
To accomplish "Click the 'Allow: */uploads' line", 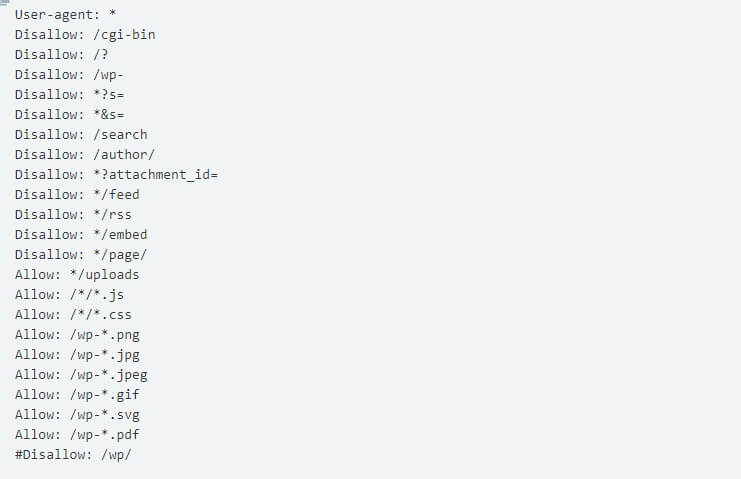I will (x=77, y=274).
